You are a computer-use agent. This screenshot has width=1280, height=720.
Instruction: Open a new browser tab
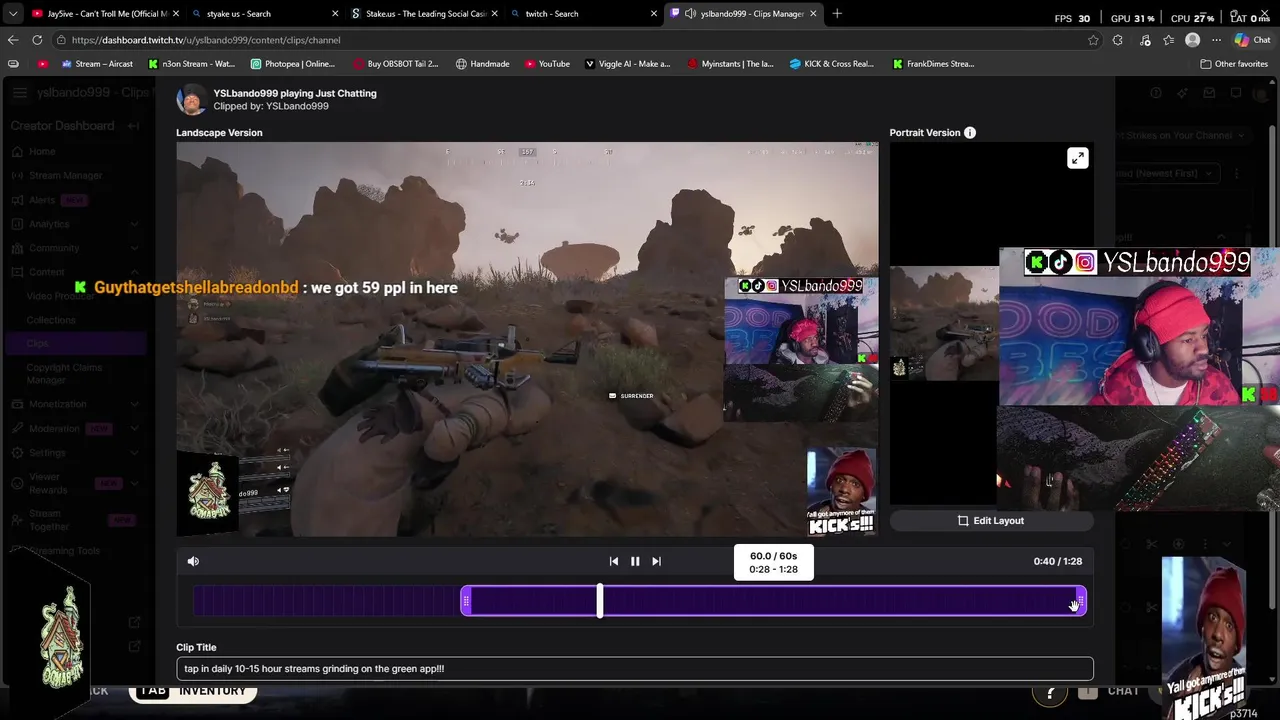tap(837, 13)
